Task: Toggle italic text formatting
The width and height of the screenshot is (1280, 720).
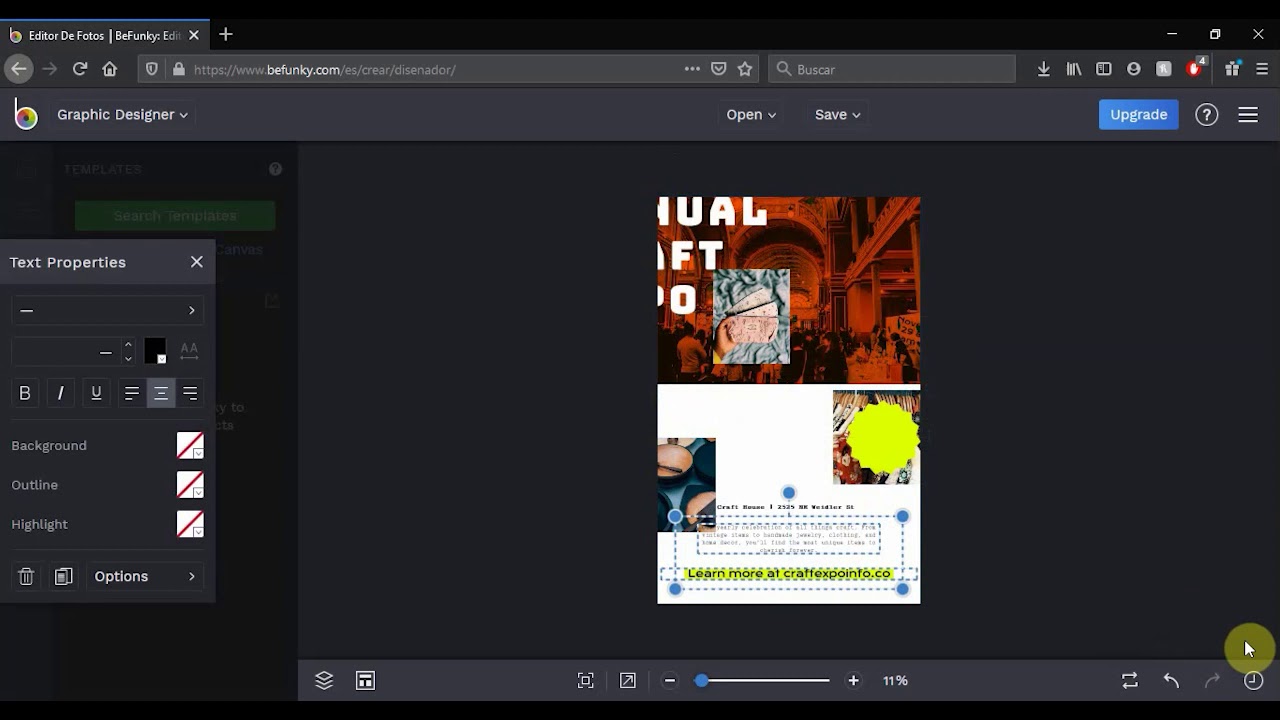Action: 60,393
